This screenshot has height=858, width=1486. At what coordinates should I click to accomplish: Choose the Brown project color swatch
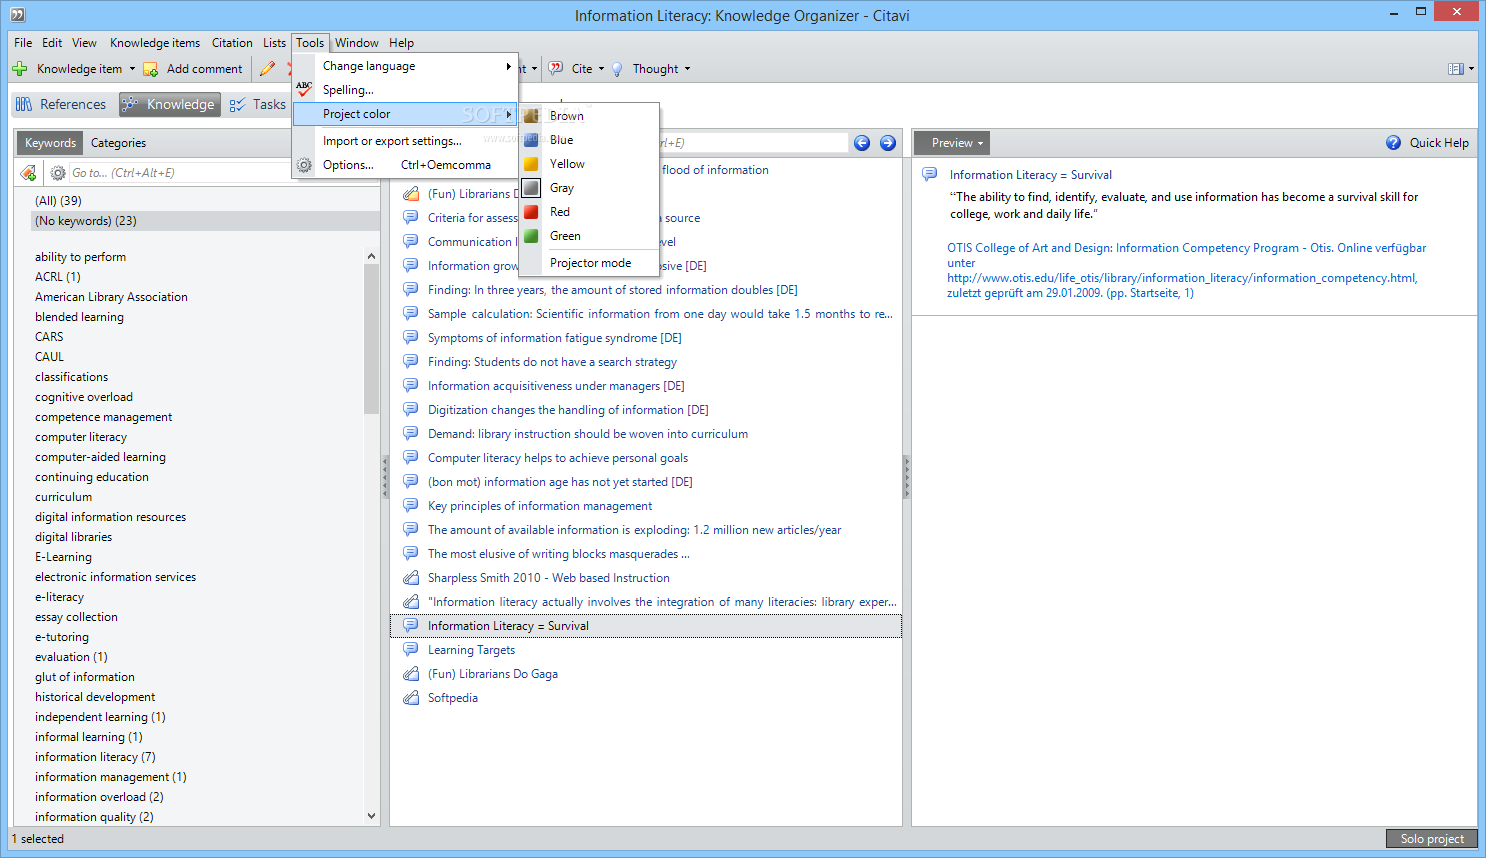pyautogui.click(x=531, y=116)
